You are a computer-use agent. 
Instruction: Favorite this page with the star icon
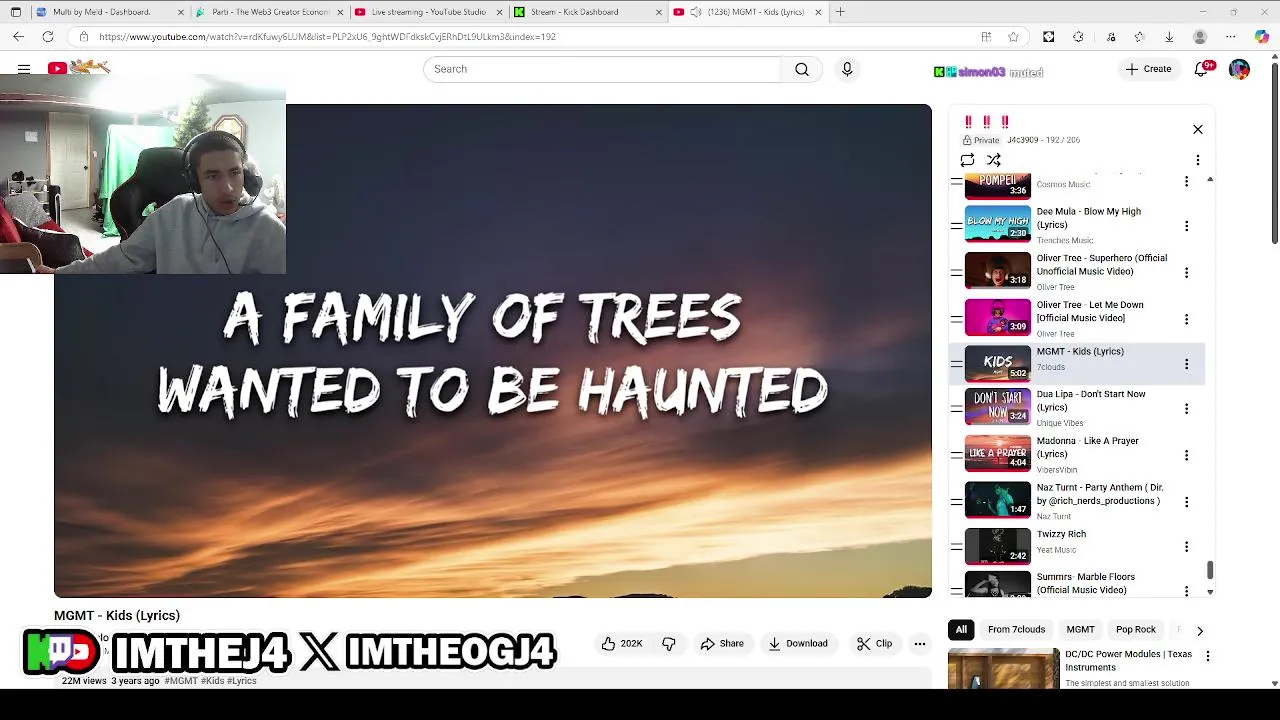(1013, 37)
